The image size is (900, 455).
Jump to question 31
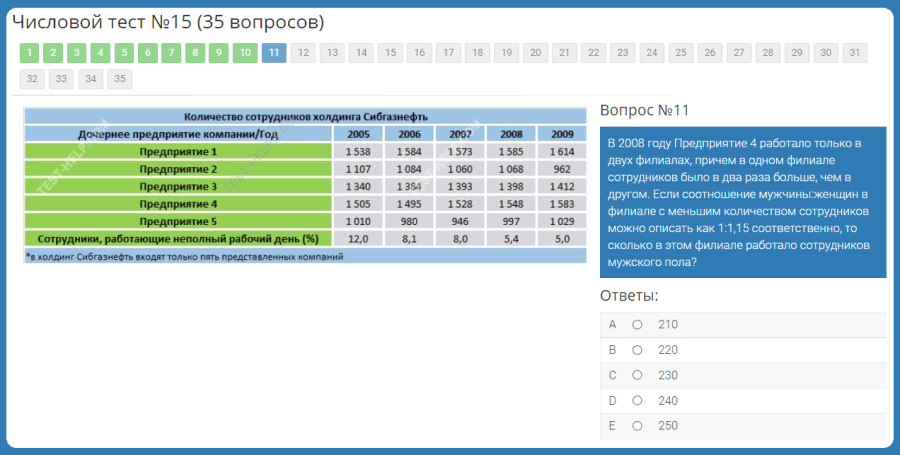tap(855, 53)
